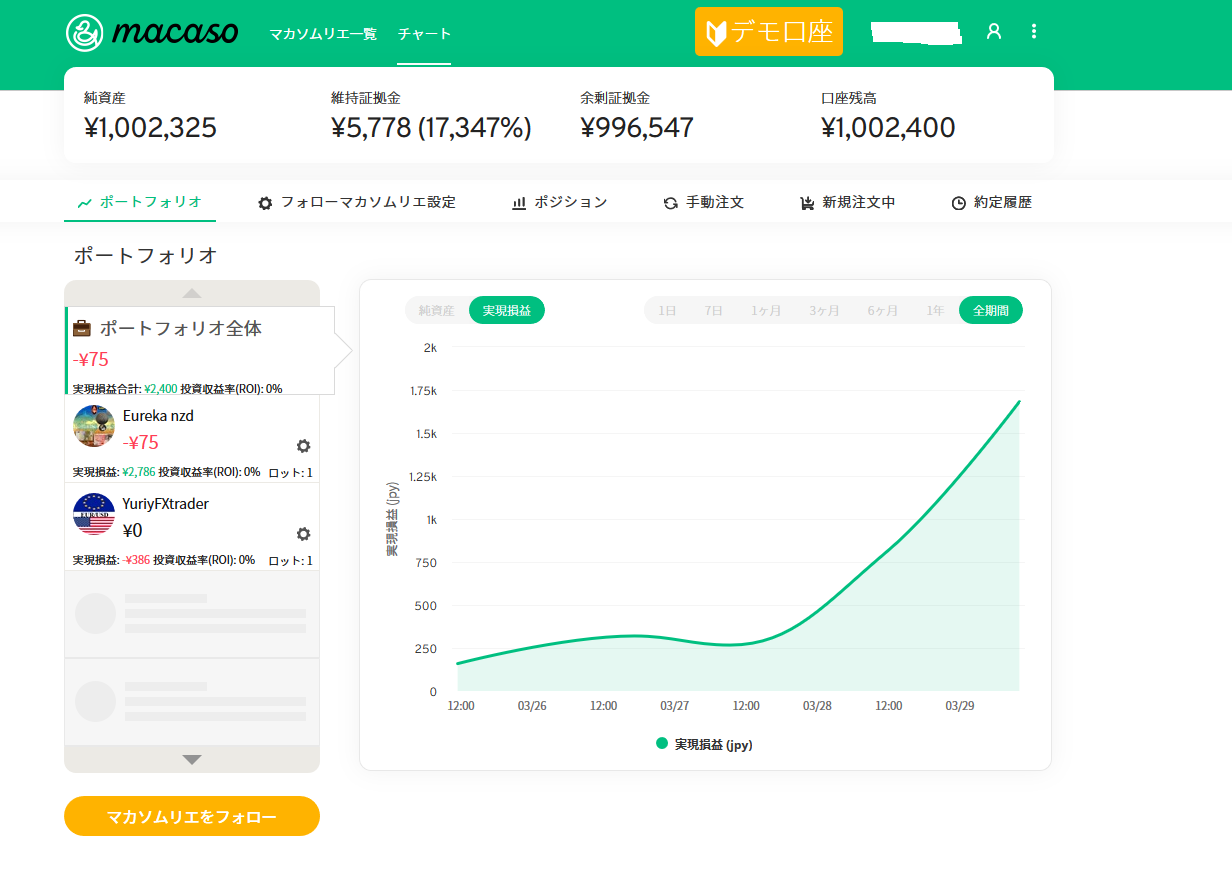Switch chart to 純資産 view
The height and width of the screenshot is (873, 1232).
coord(436,311)
